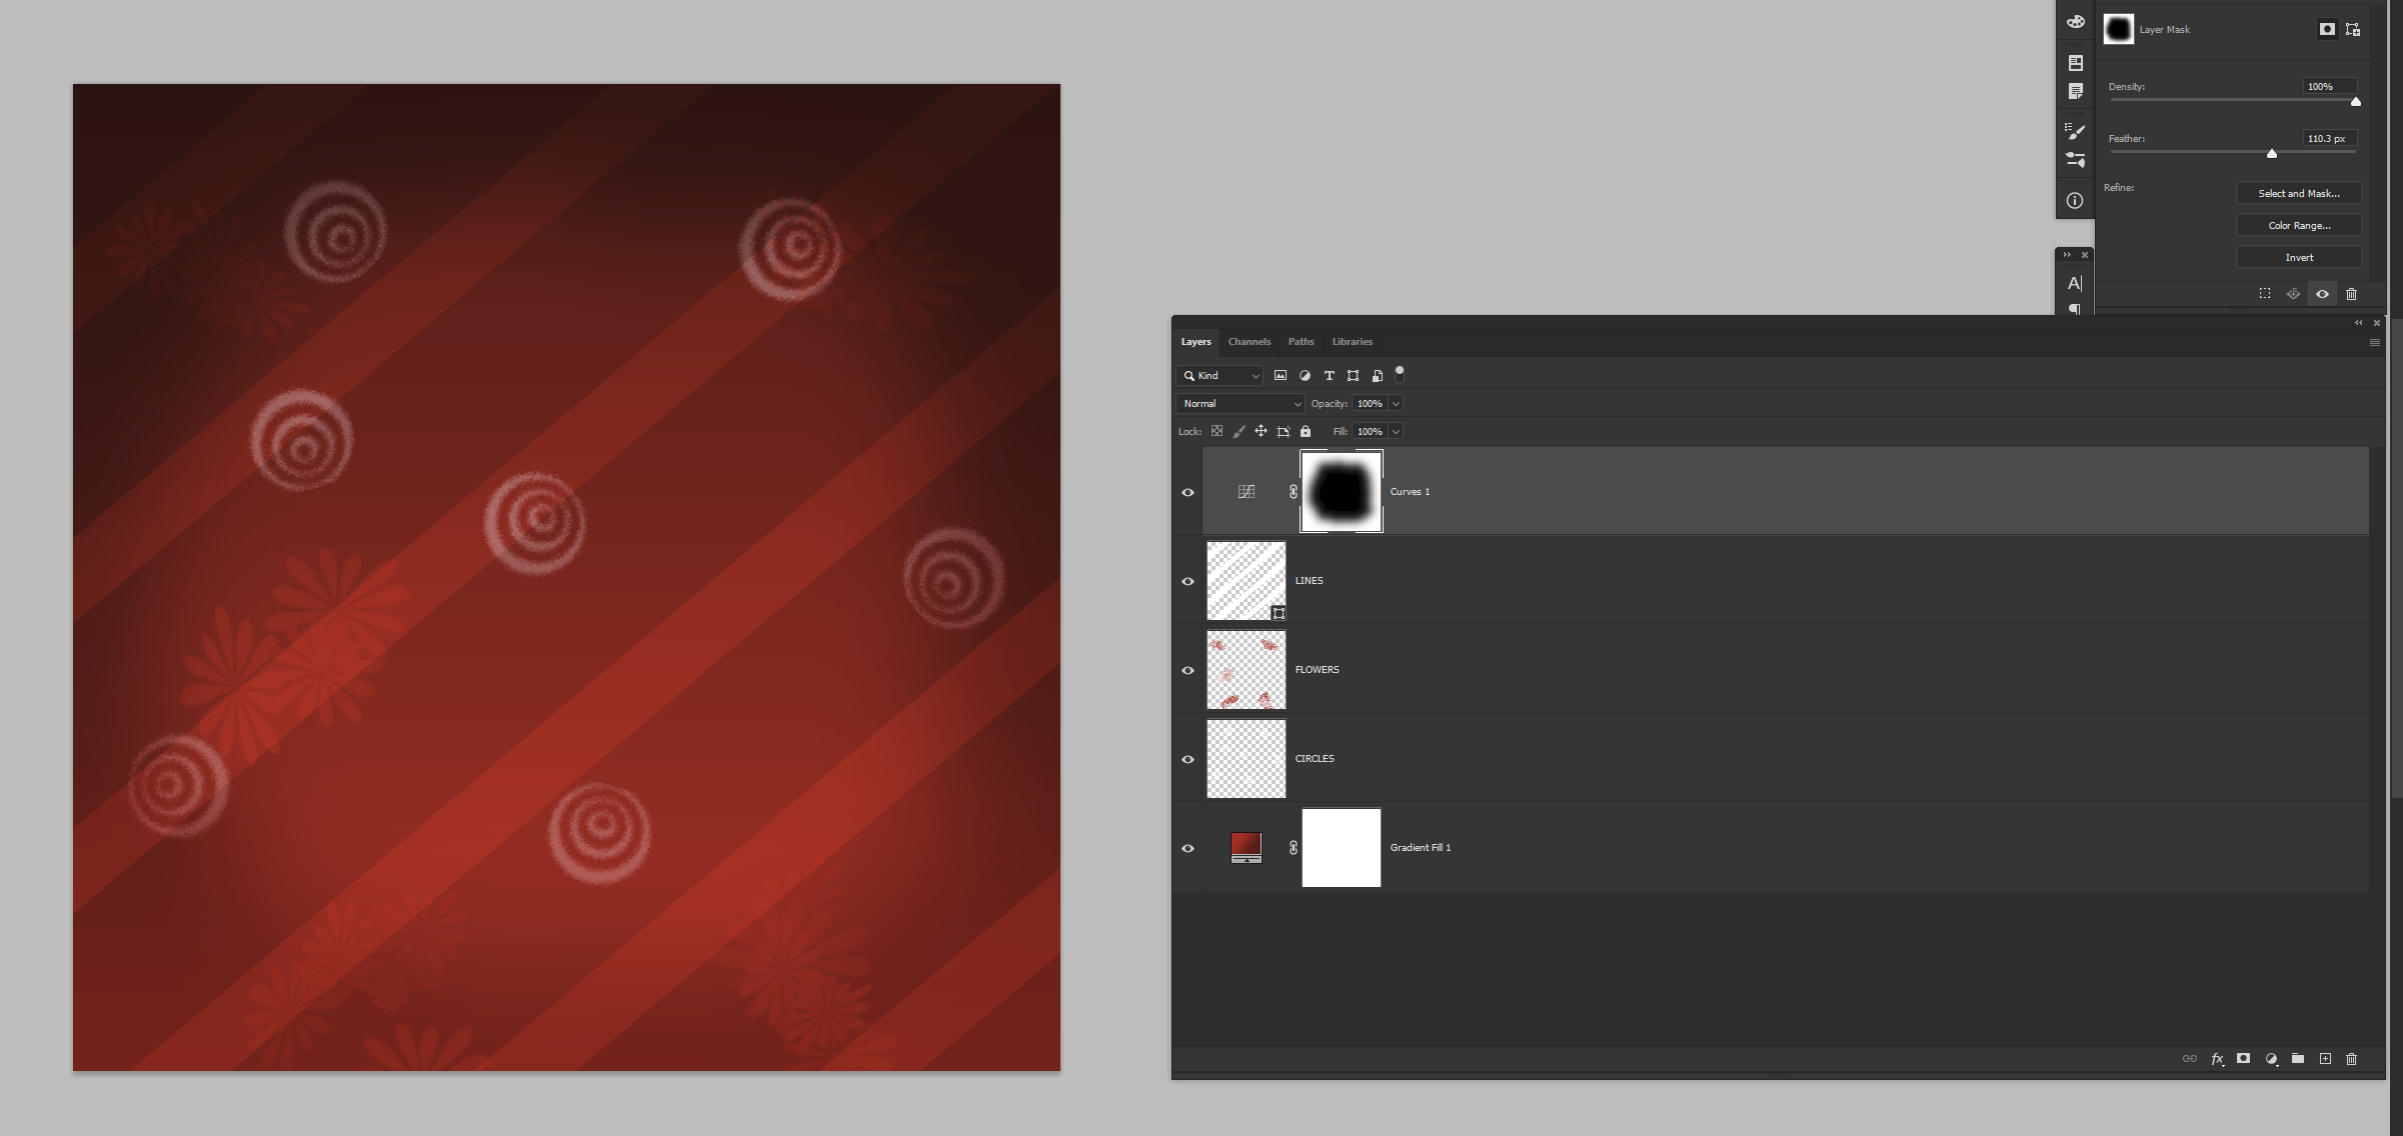Open the blending mode dropdown

[x=1238, y=403]
